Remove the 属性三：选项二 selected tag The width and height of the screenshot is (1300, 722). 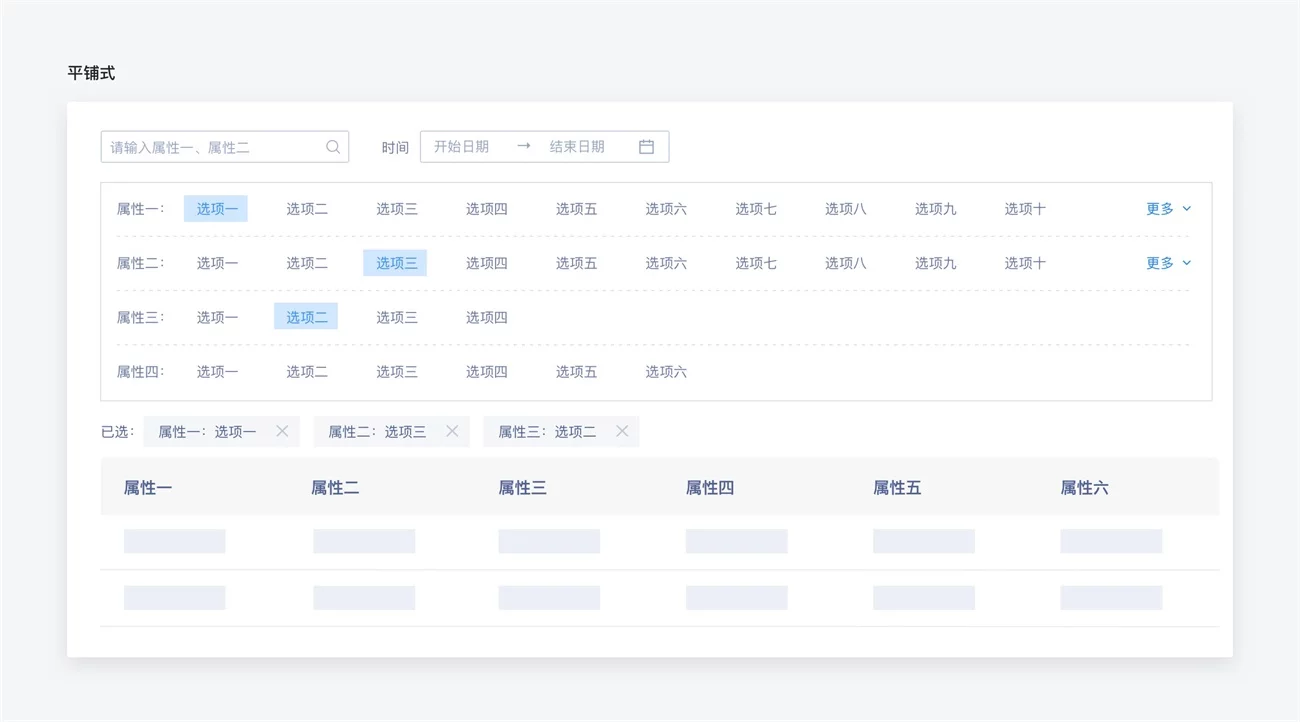(x=622, y=431)
